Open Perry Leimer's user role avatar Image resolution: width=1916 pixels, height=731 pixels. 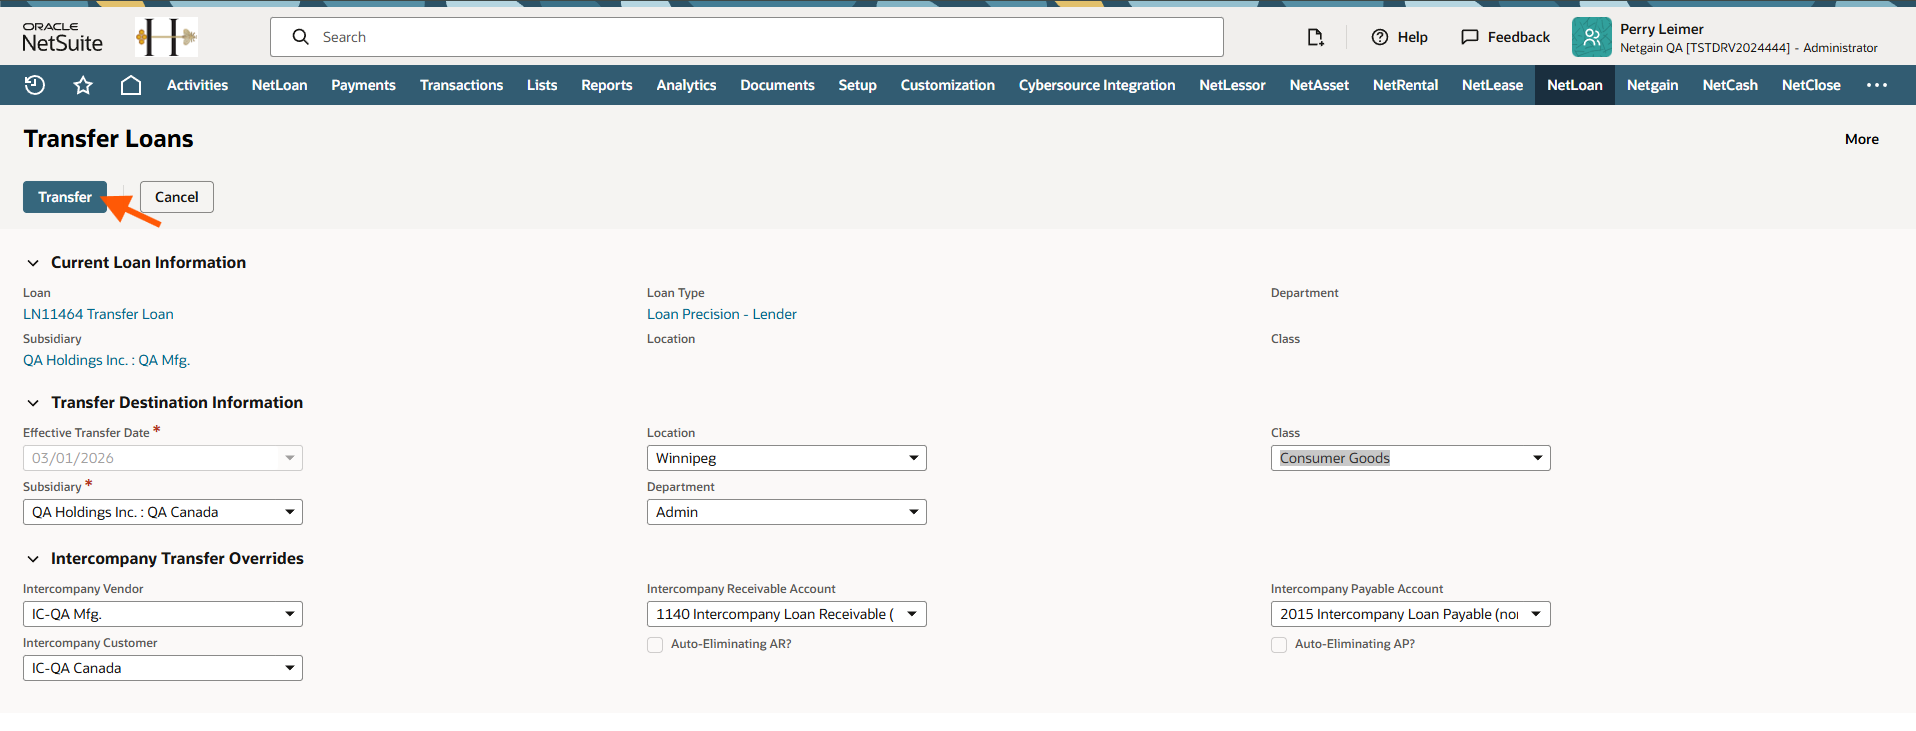tap(1591, 37)
